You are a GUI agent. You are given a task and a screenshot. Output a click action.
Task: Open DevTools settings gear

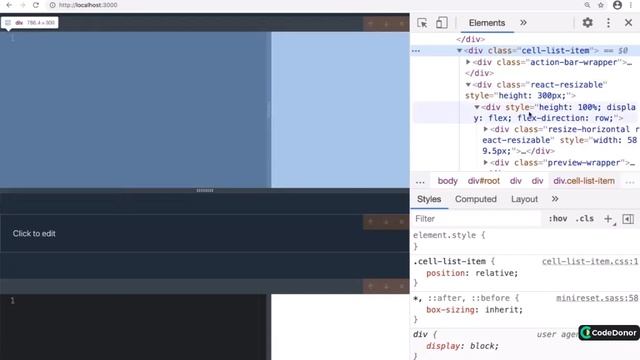coord(587,22)
